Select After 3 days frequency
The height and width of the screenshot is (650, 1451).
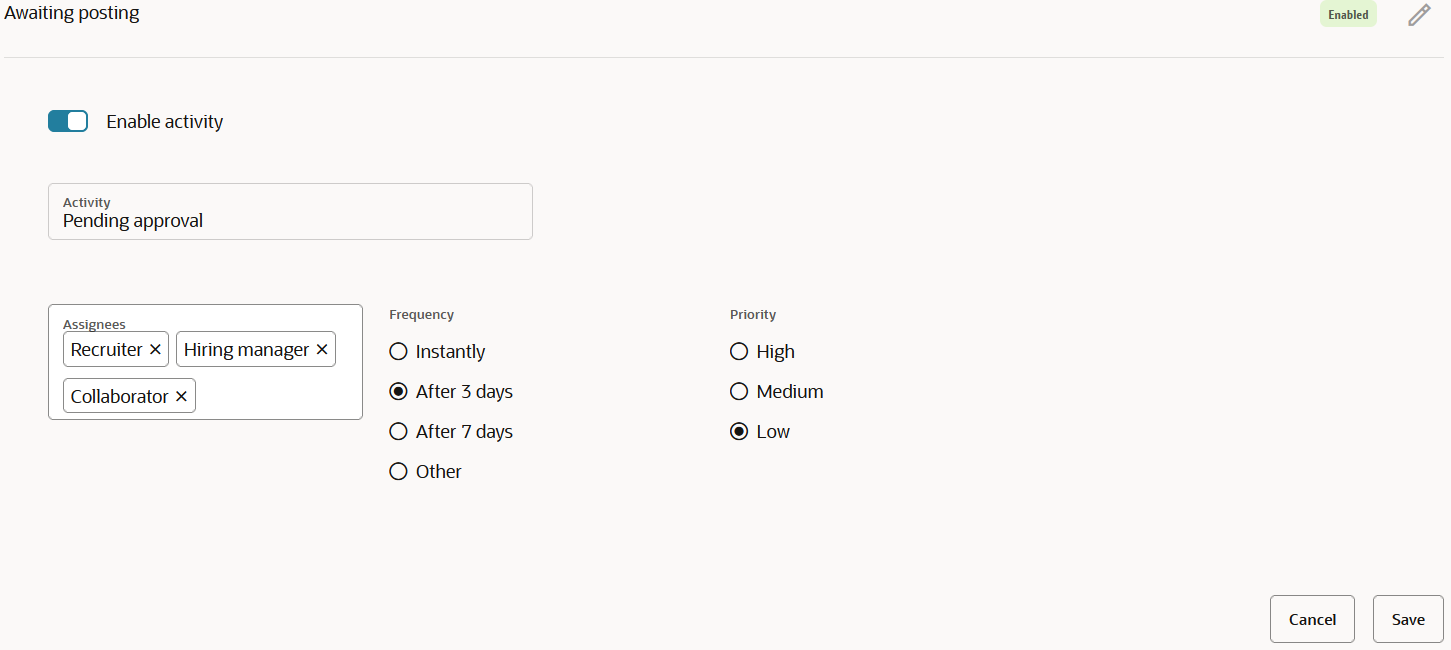pyautogui.click(x=399, y=392)
